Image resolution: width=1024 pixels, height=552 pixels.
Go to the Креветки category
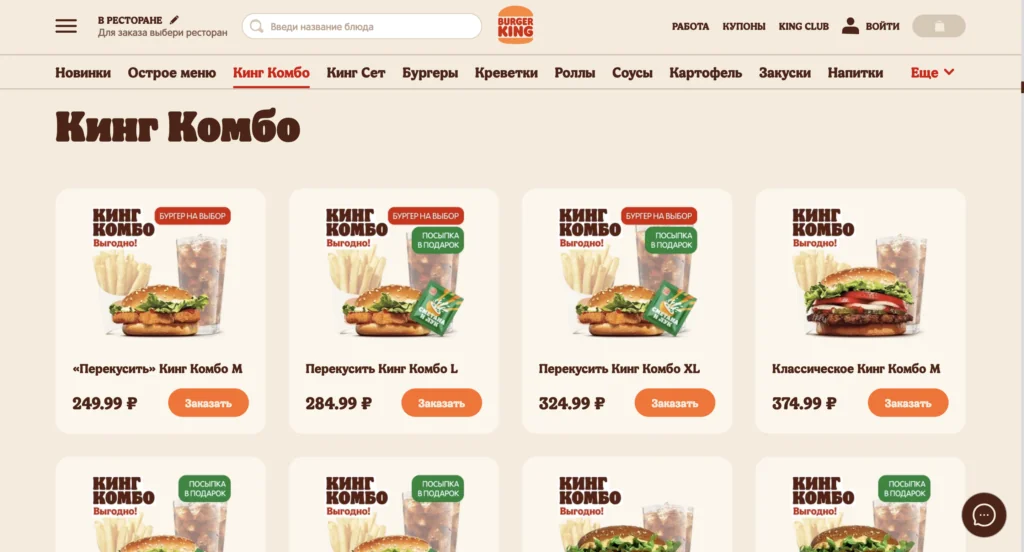(x=506, y=73)
